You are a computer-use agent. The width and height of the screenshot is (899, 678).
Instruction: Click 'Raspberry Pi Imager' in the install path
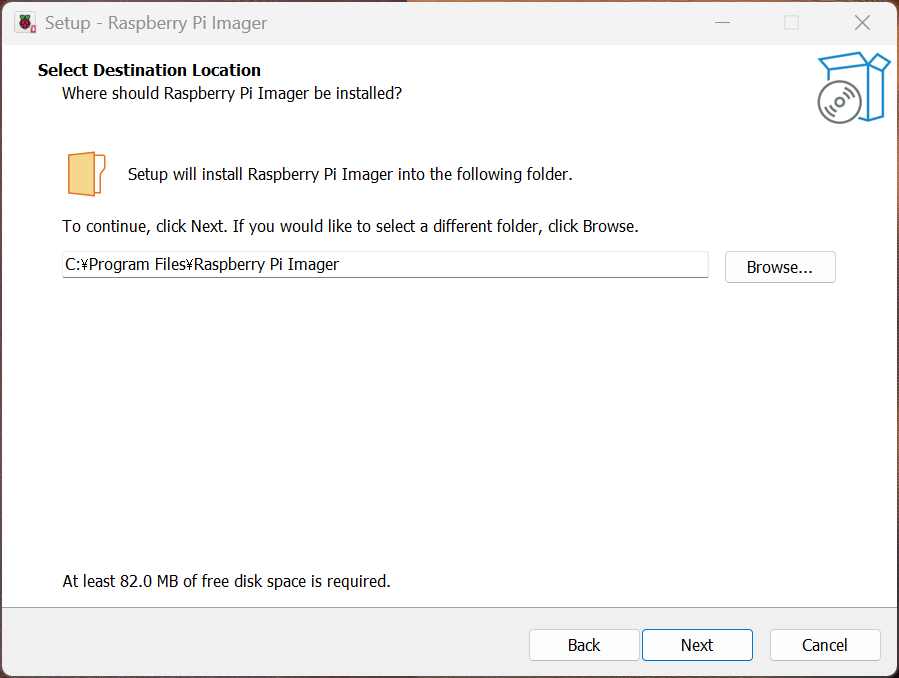[x=266, y=265]
